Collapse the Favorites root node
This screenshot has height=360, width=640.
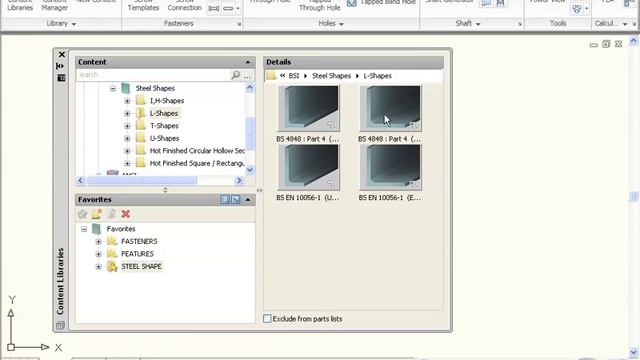[84, 229]
